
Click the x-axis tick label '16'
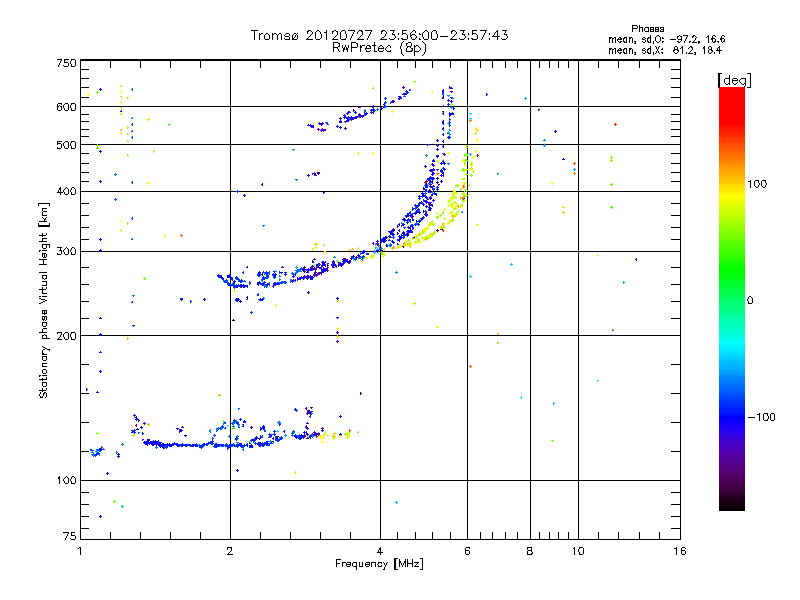[x=680, y=551]
